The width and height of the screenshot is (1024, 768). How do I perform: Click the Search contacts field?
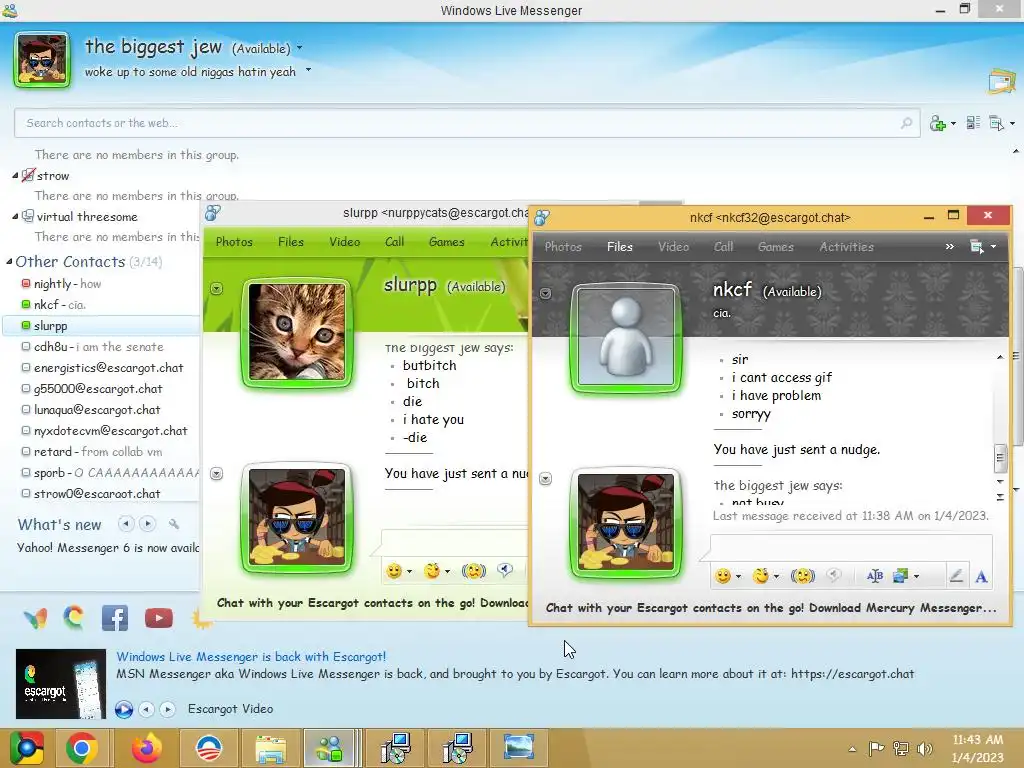coord(467,123)
